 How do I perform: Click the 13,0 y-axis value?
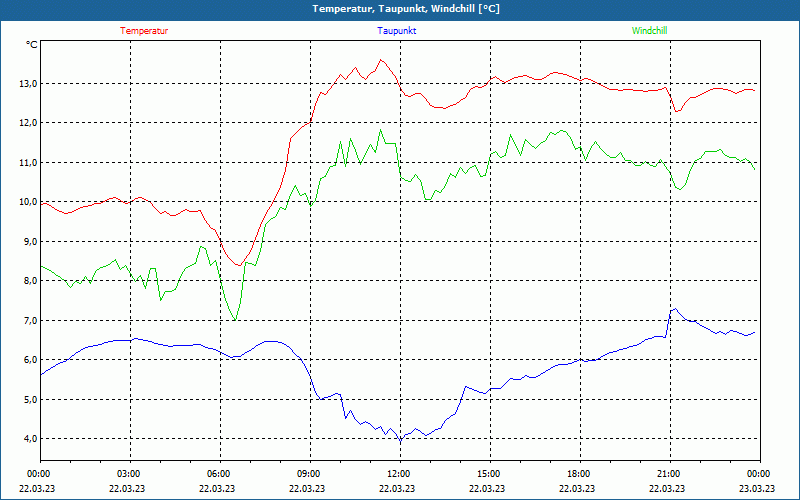tap(28, 84)
